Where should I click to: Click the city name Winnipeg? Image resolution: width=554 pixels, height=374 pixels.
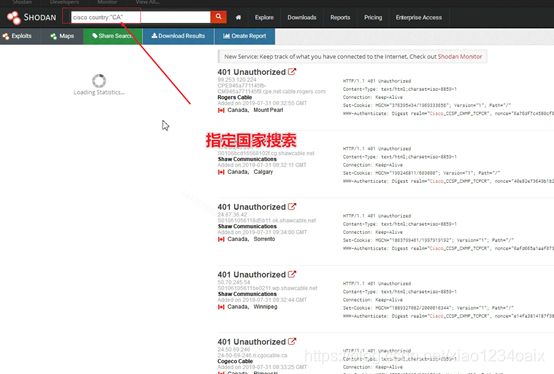tap(265, 307)
